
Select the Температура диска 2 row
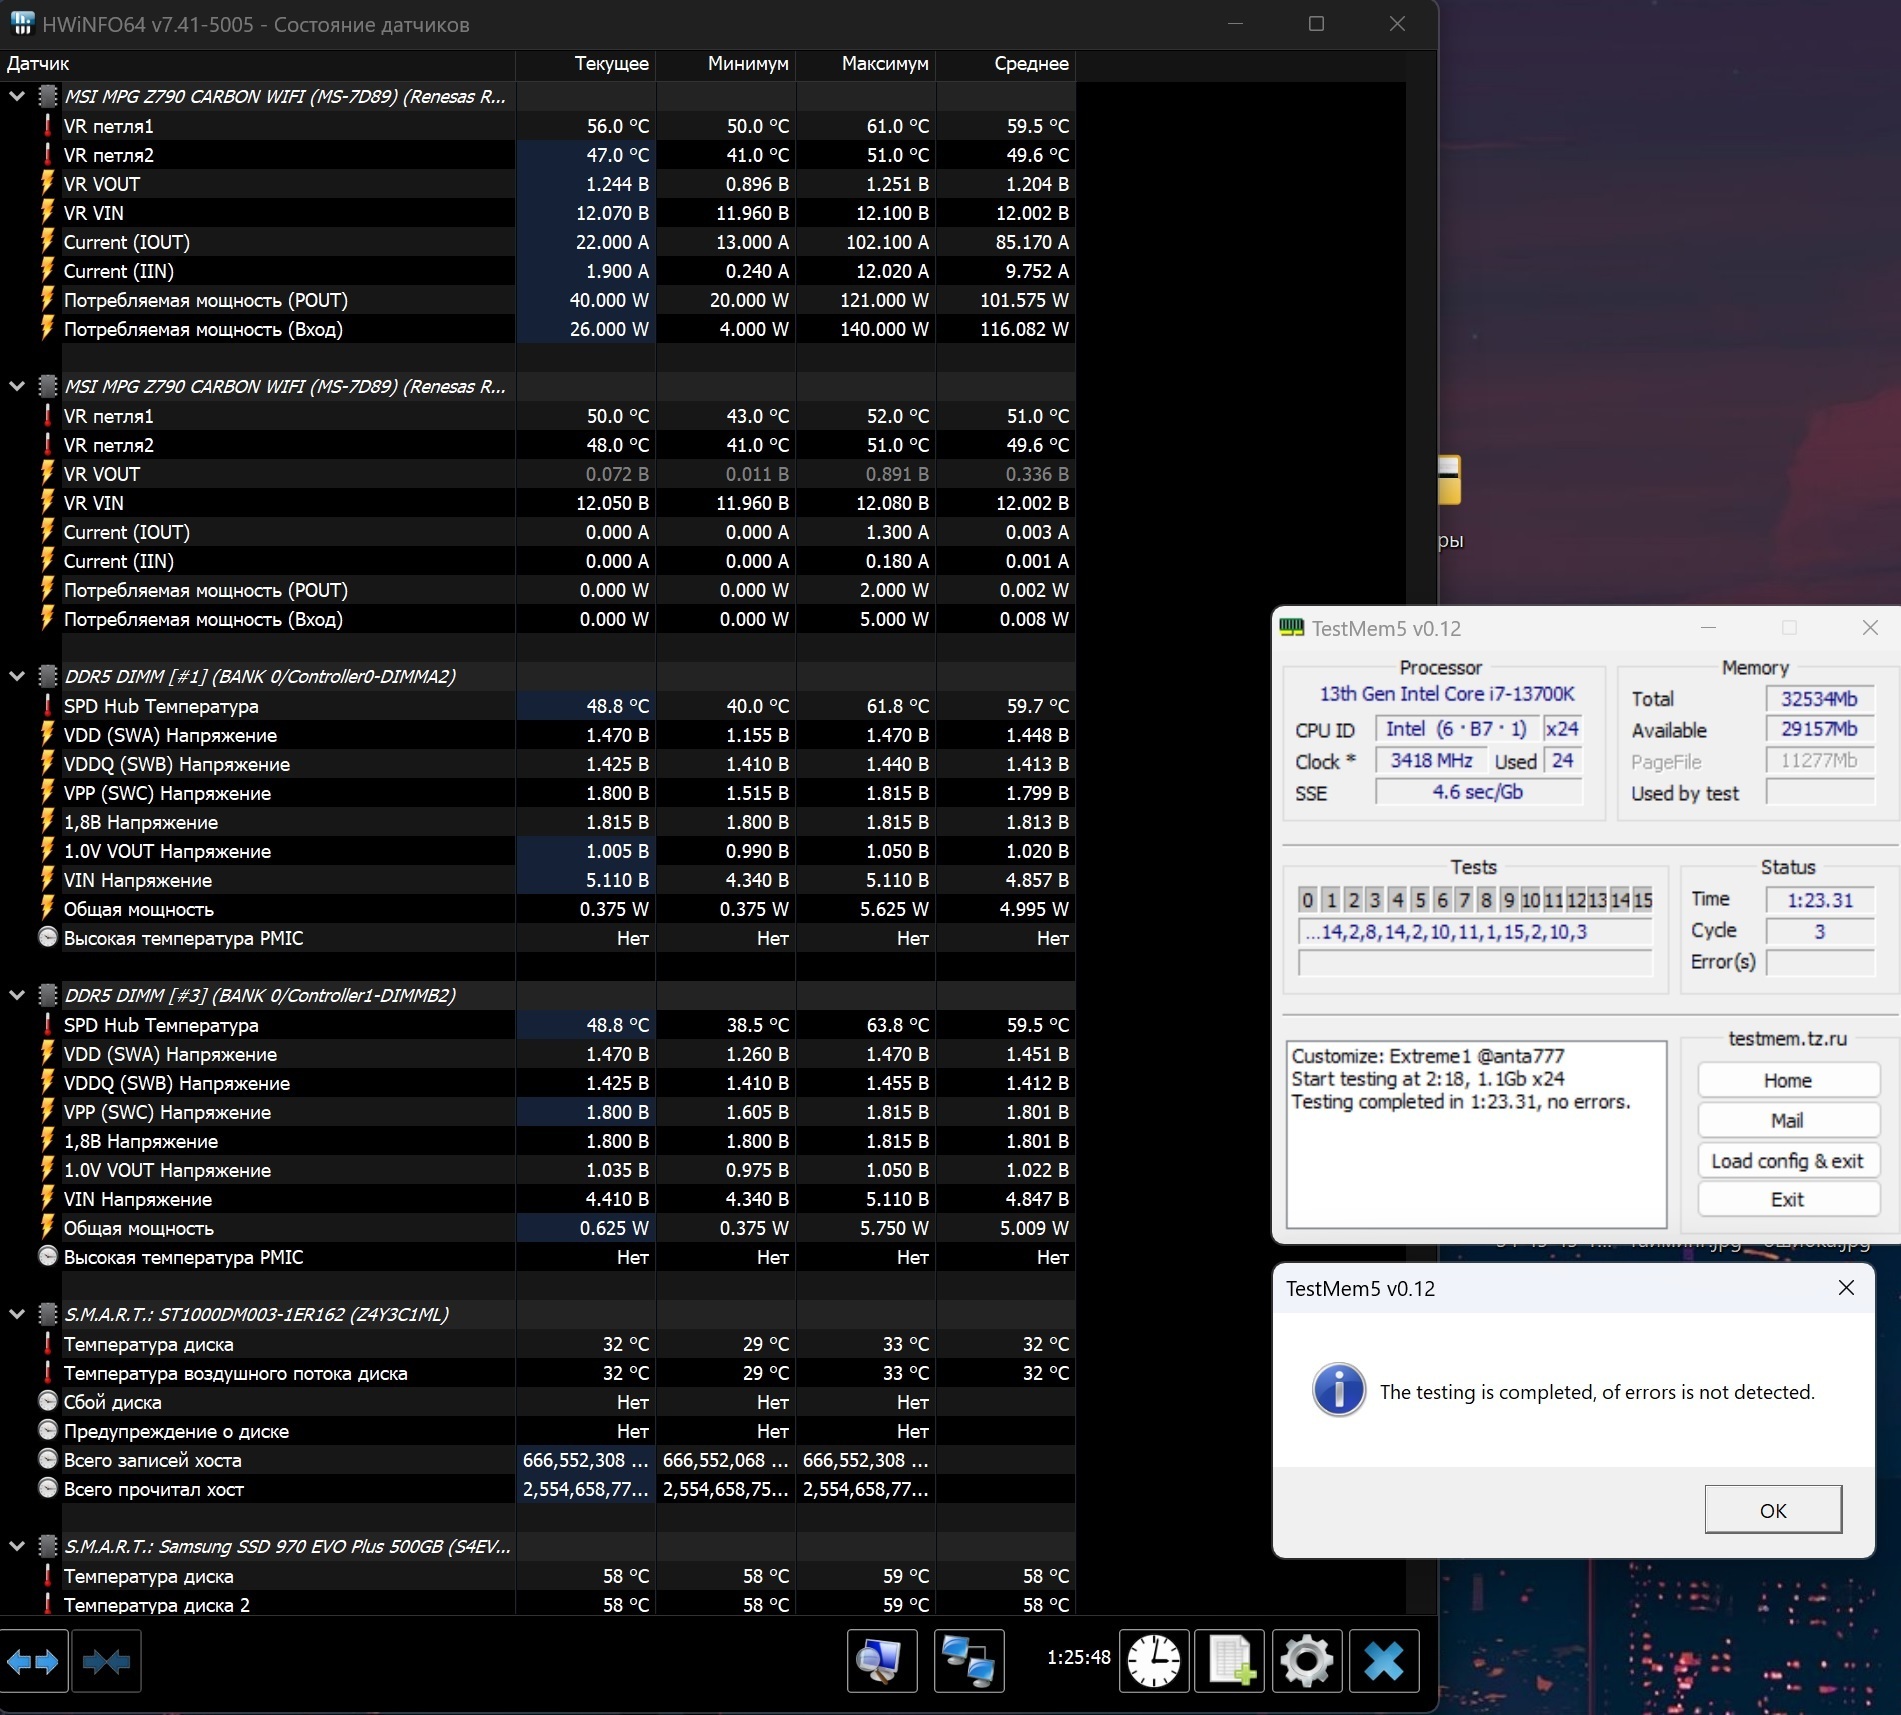point(537,1604)
